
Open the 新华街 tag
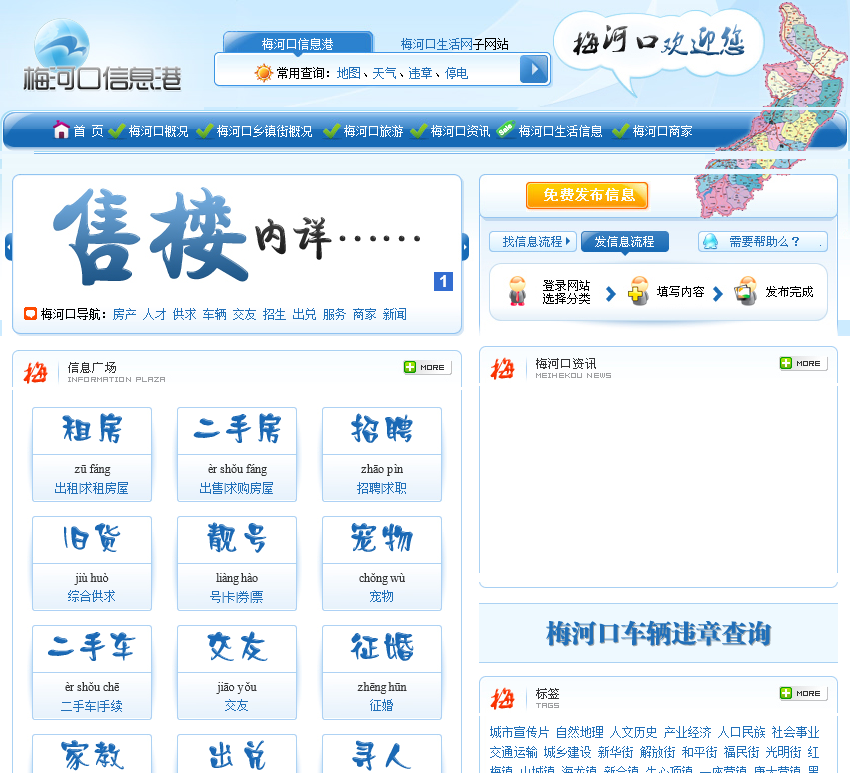click(x=615, y=752)
